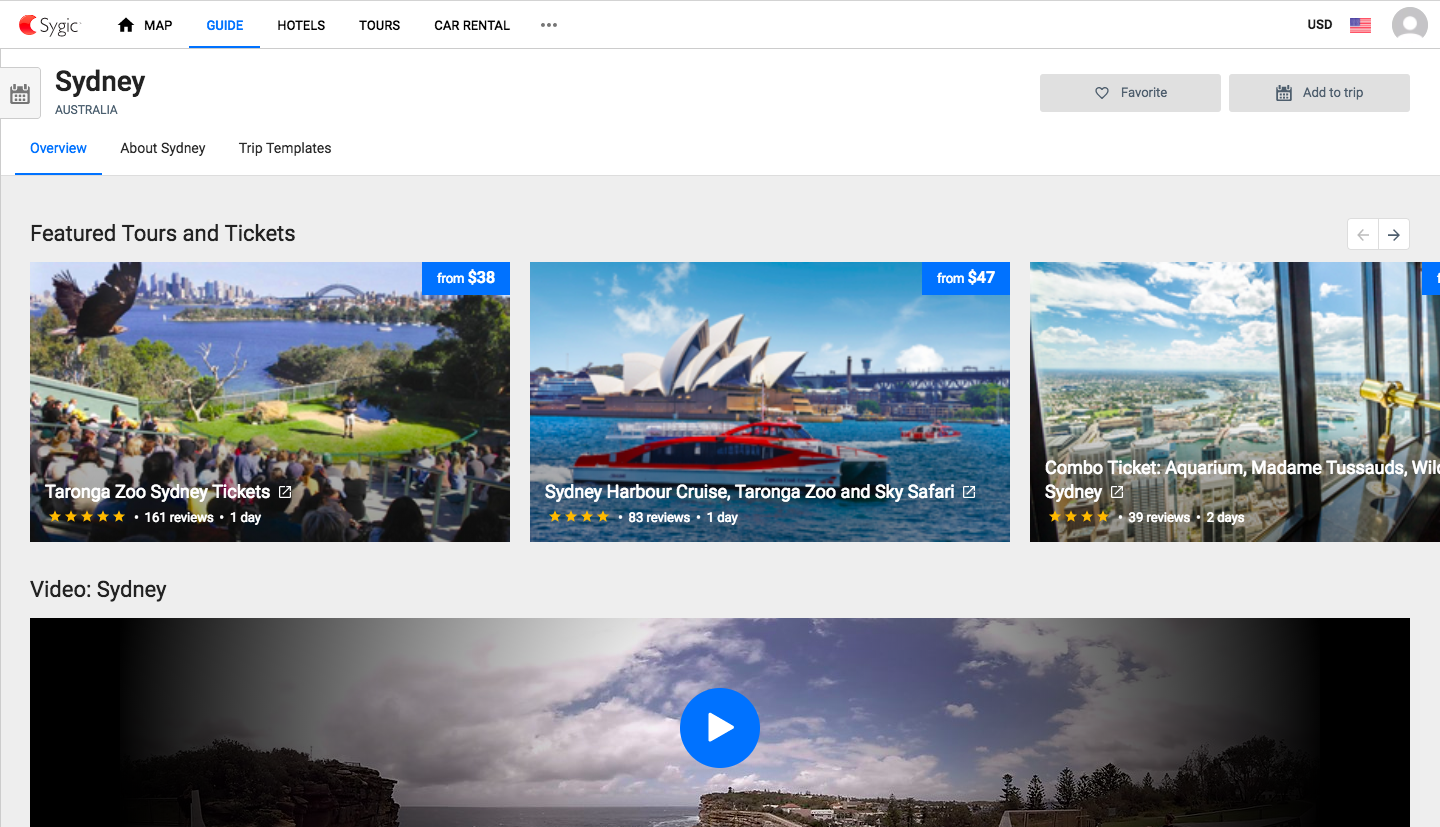Click the from $47 price tag
Viewport: 1440px width, 827px height.
(x=966, y=278)
